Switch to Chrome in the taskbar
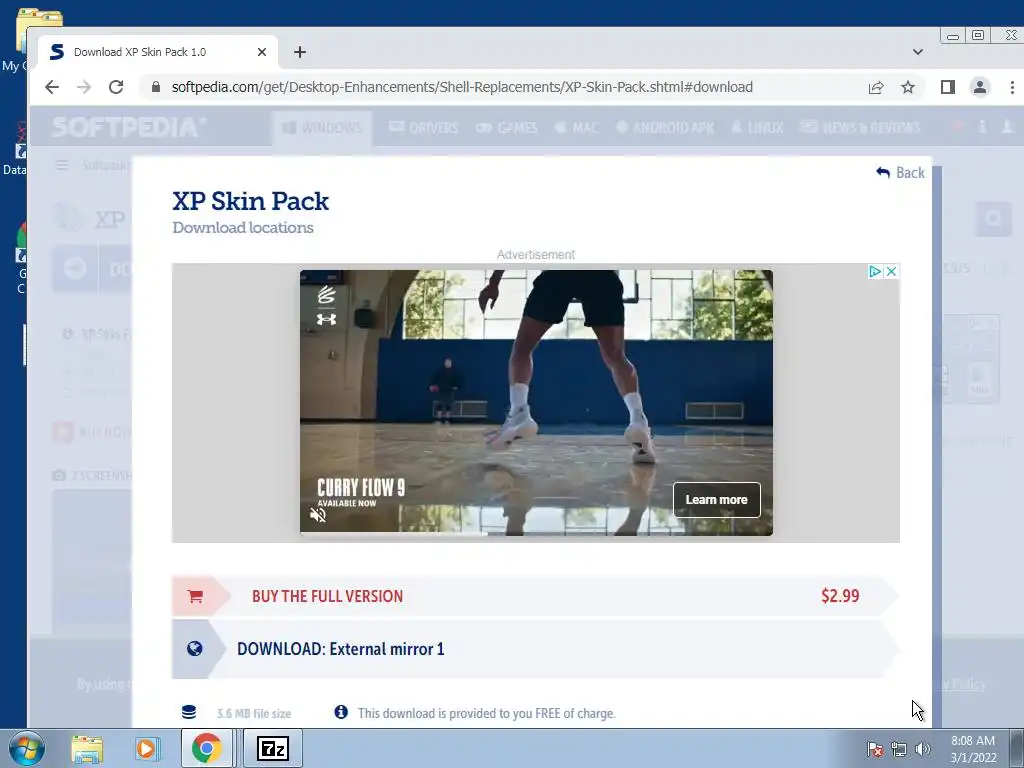Screen dimensions: 1024x768 click(x=206, y=748)
